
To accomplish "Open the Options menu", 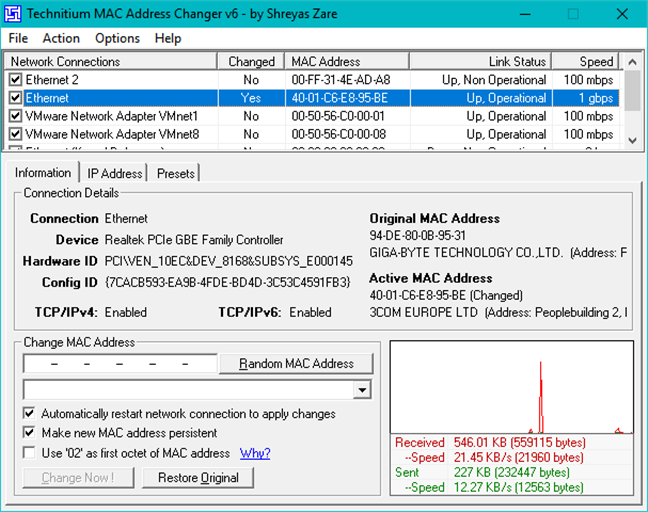I will (x=117, y=38).
